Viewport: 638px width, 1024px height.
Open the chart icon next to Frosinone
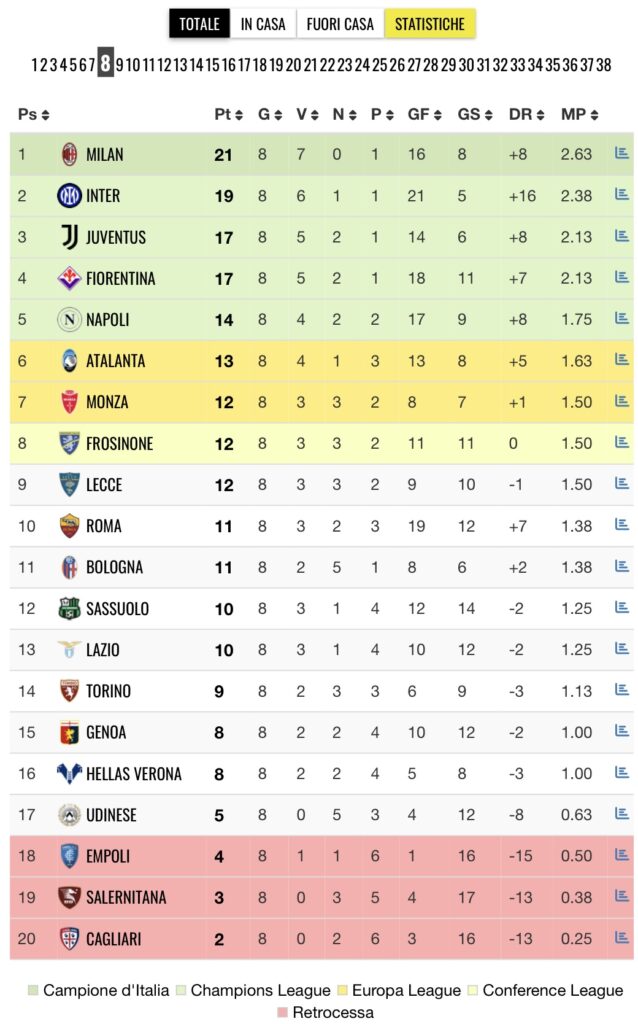coord(621,442)
